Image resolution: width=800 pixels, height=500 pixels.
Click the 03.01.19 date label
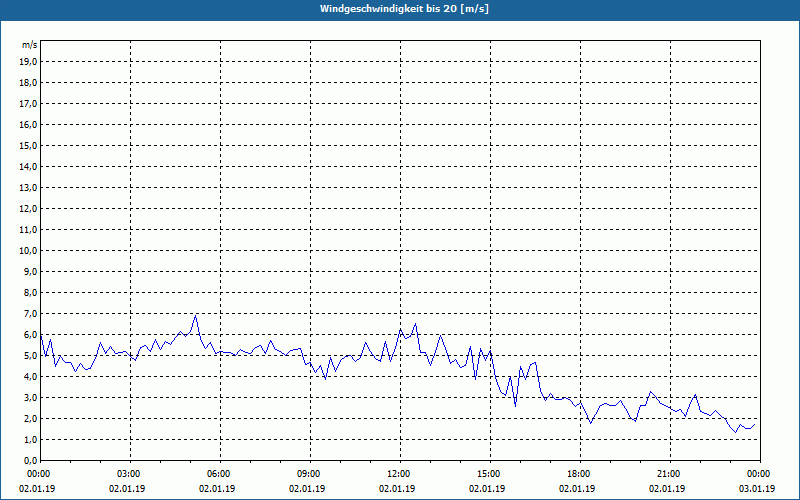tap(757, 488)
